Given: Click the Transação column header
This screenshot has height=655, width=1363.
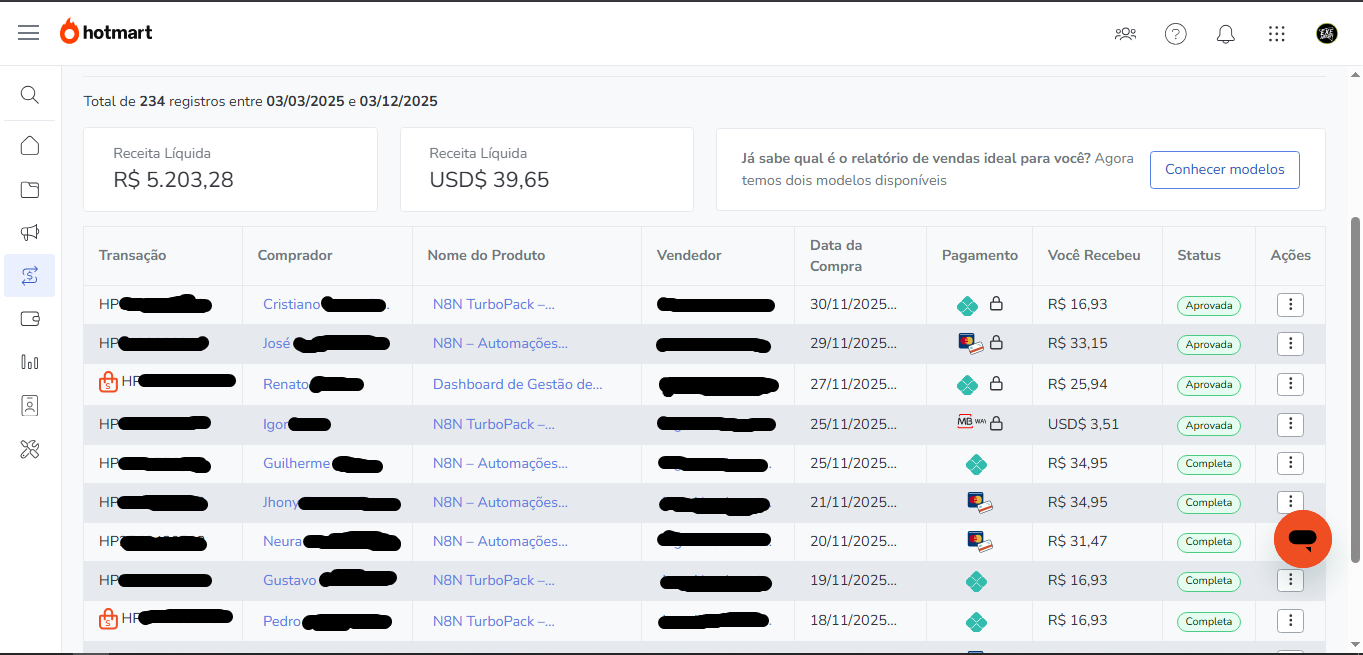Looking at the screenshot, I should [x=133, y=255].
